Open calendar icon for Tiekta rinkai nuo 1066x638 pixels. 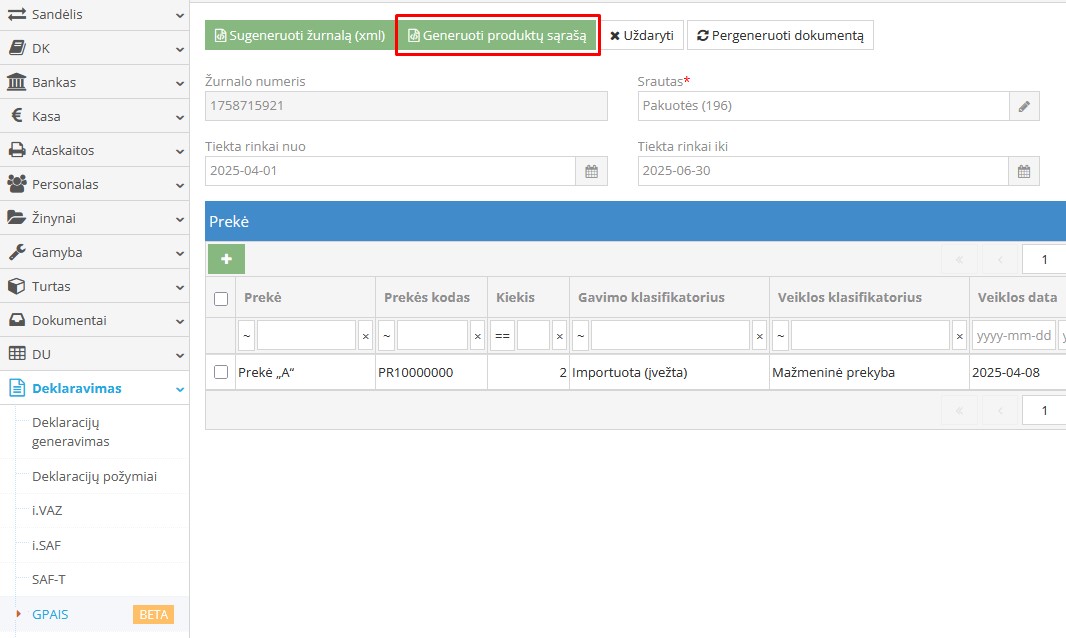(591, 171)
